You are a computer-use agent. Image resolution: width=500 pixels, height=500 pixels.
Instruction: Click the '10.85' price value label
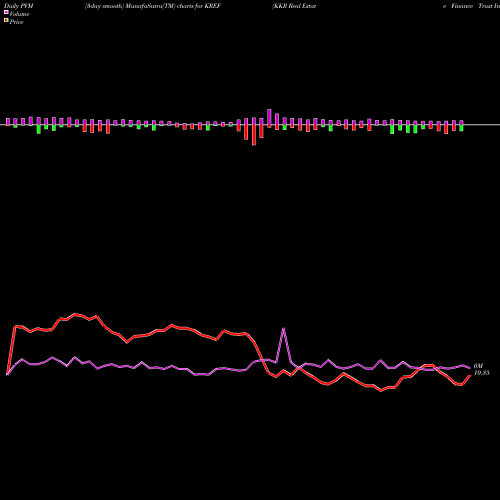coord(482,373)
